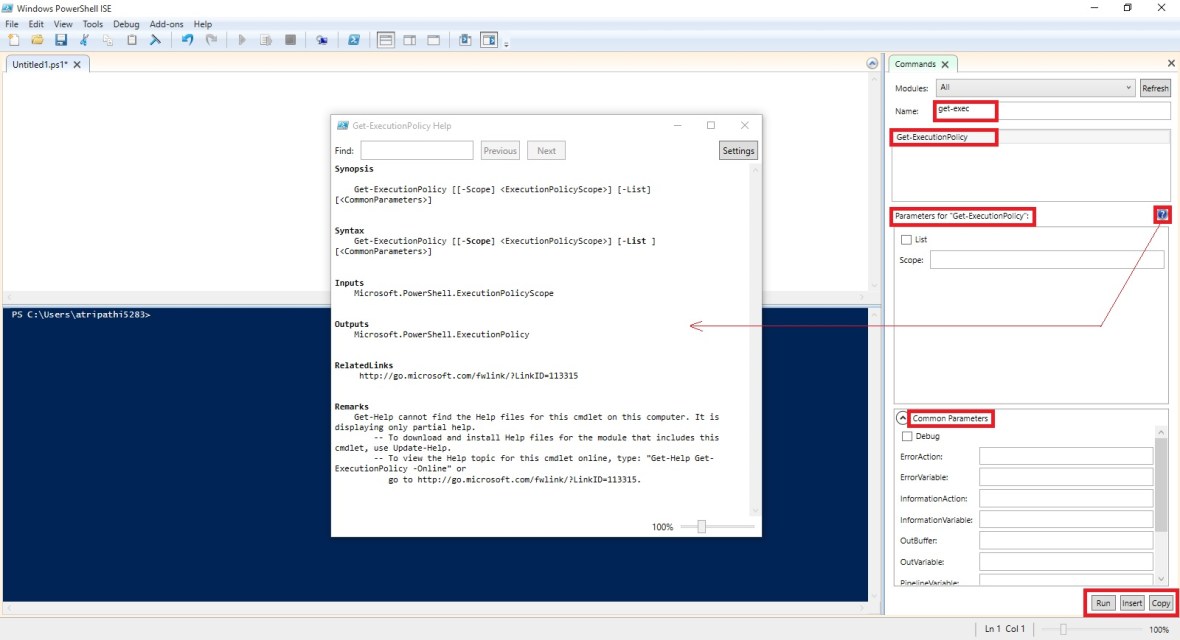1180x640 pixels.
Task: Collapse the Common Parameters section
Action: (902, 419)
